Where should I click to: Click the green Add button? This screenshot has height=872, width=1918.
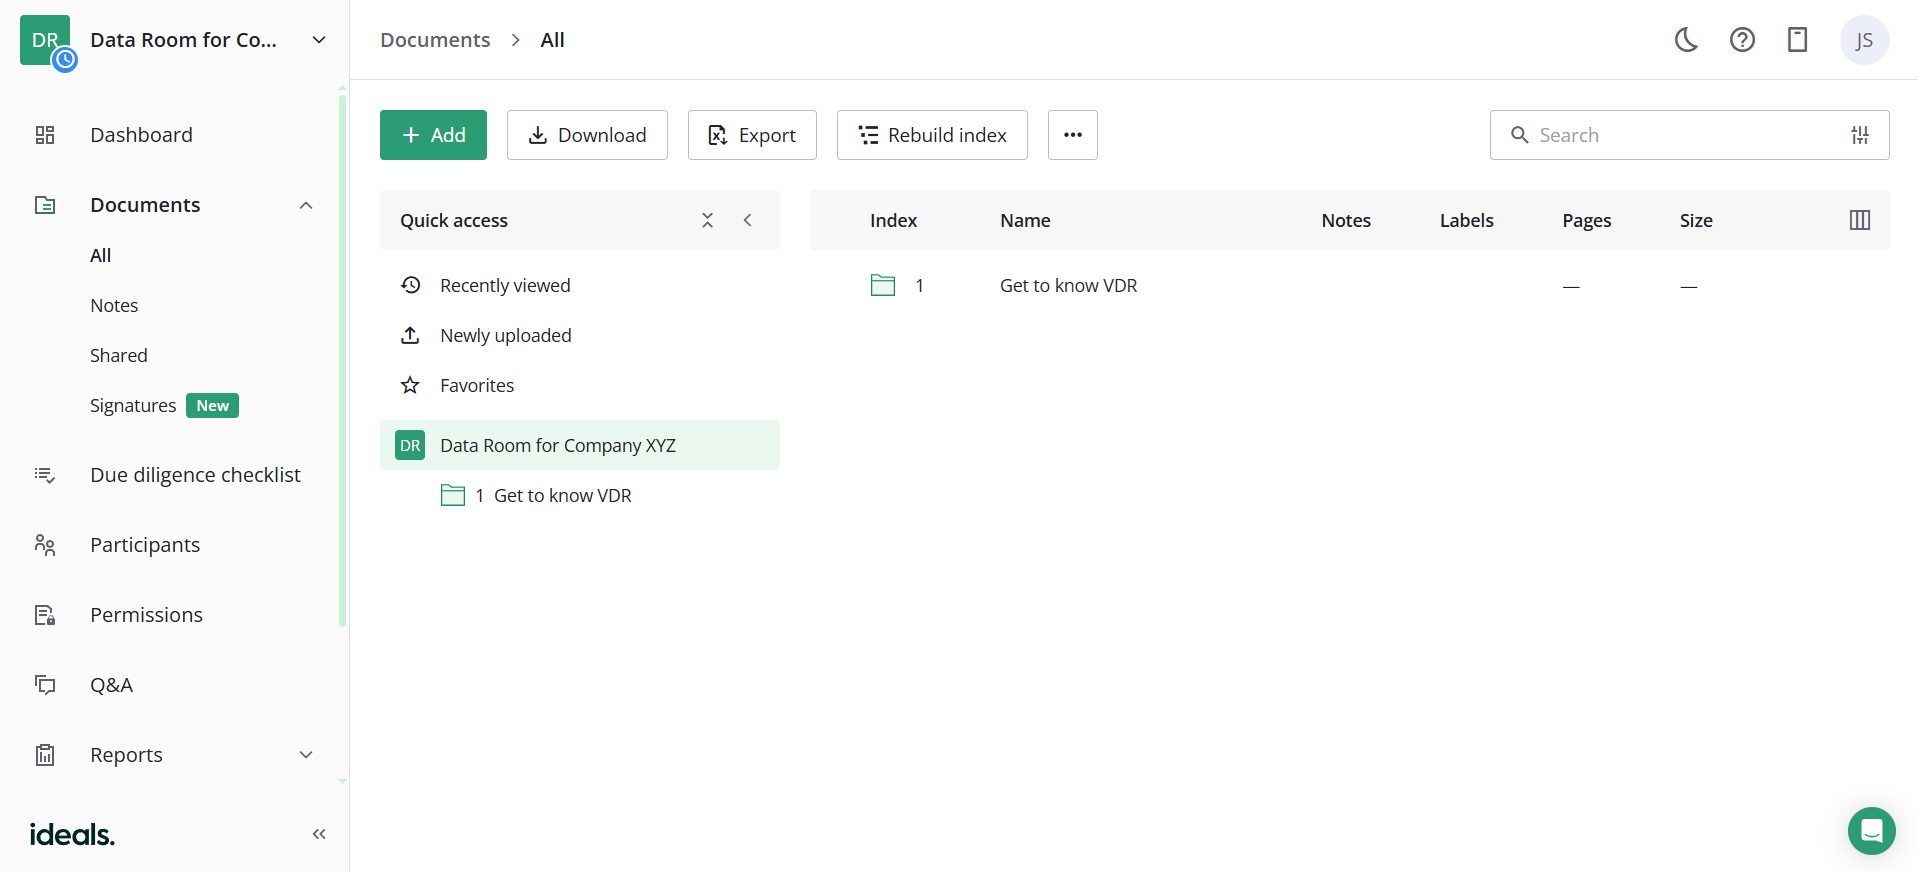pos(433,135)
